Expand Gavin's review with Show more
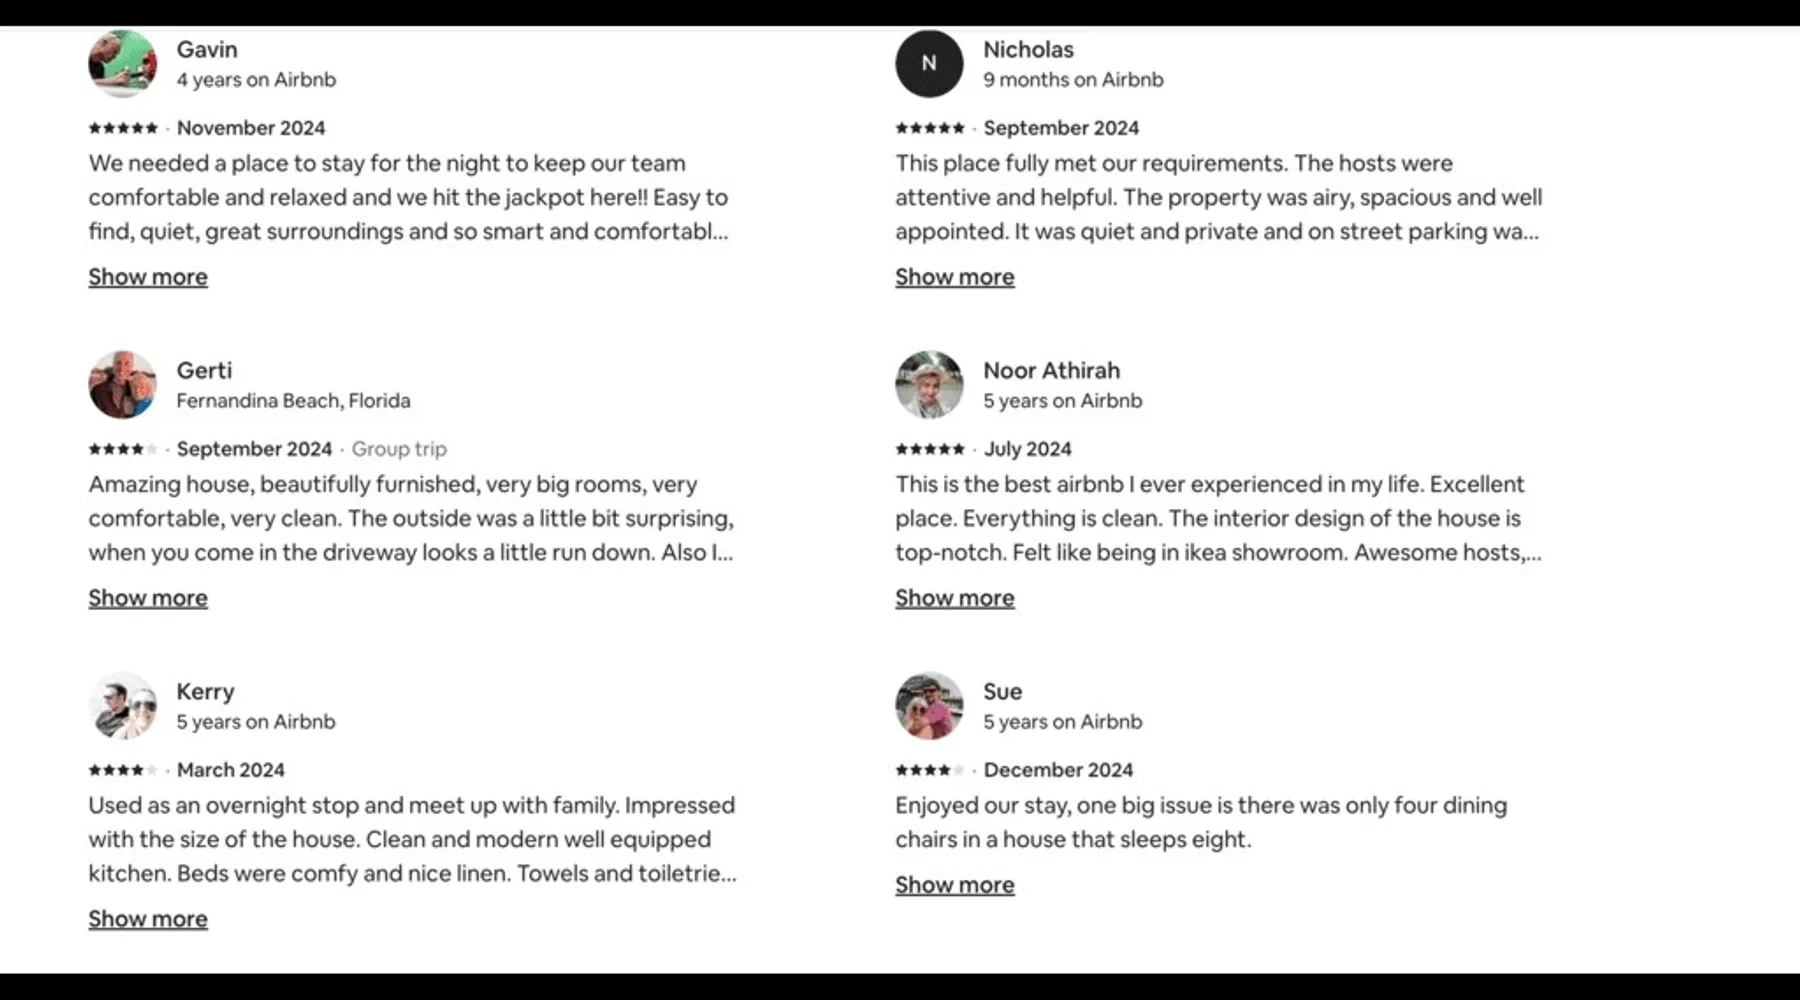 [148, 277]
